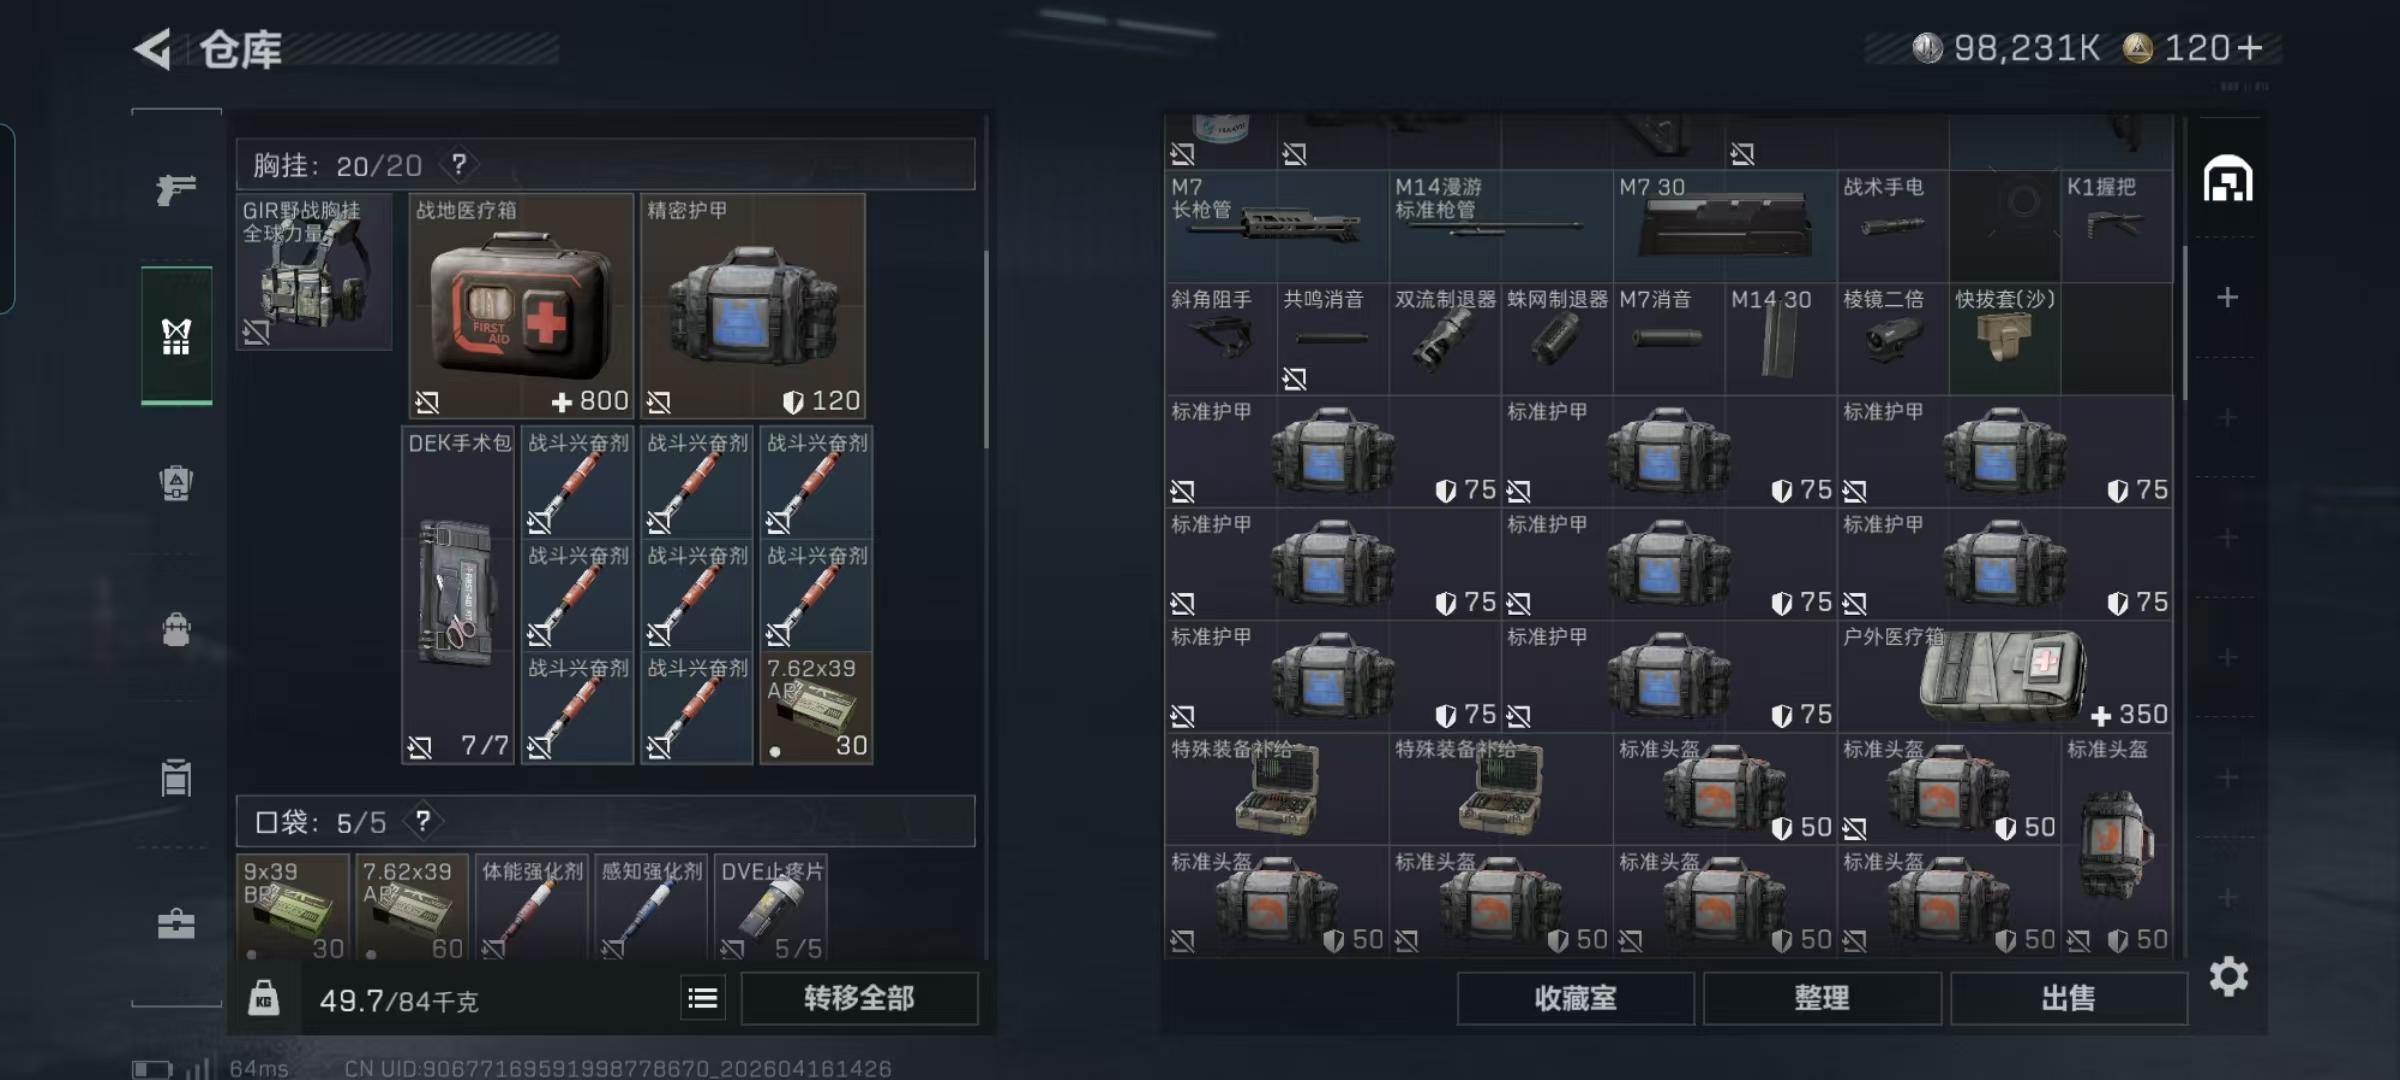Select the 战地医疗箱 first aid item
This screenshot has width=2400, height=1080.
click(521, 306)
